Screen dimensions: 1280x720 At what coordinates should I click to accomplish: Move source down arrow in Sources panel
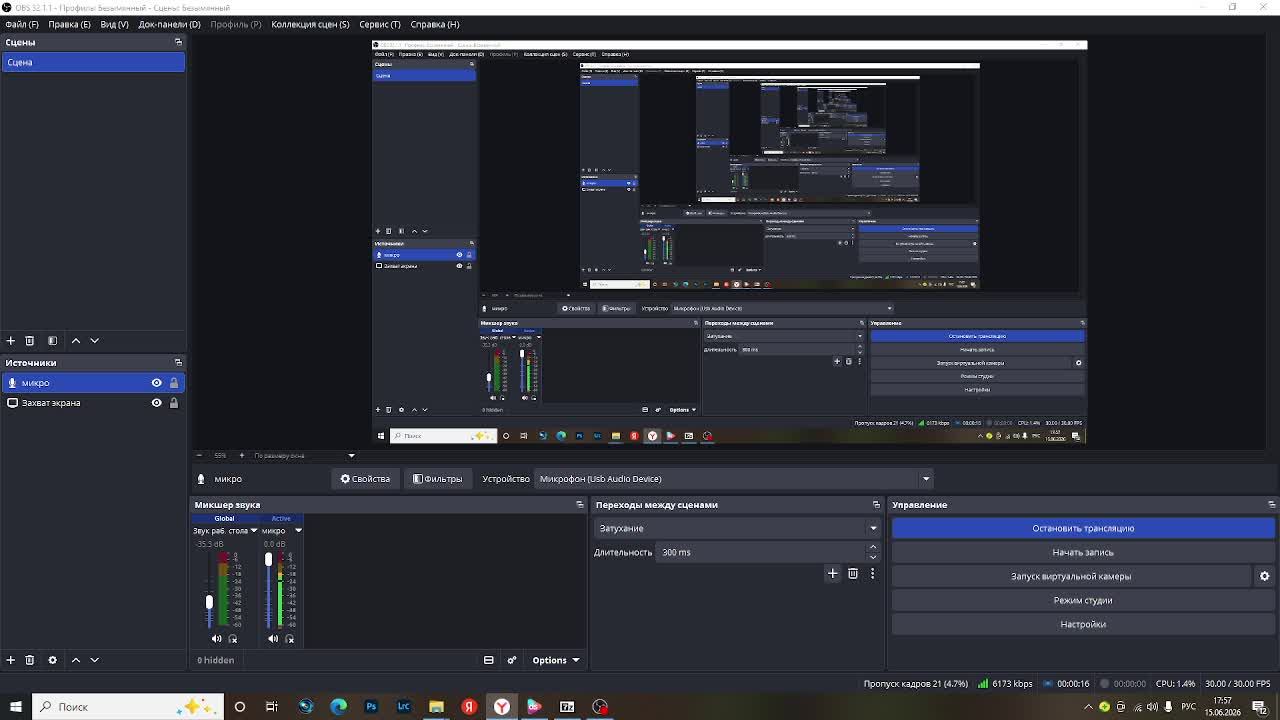point(95,660)
